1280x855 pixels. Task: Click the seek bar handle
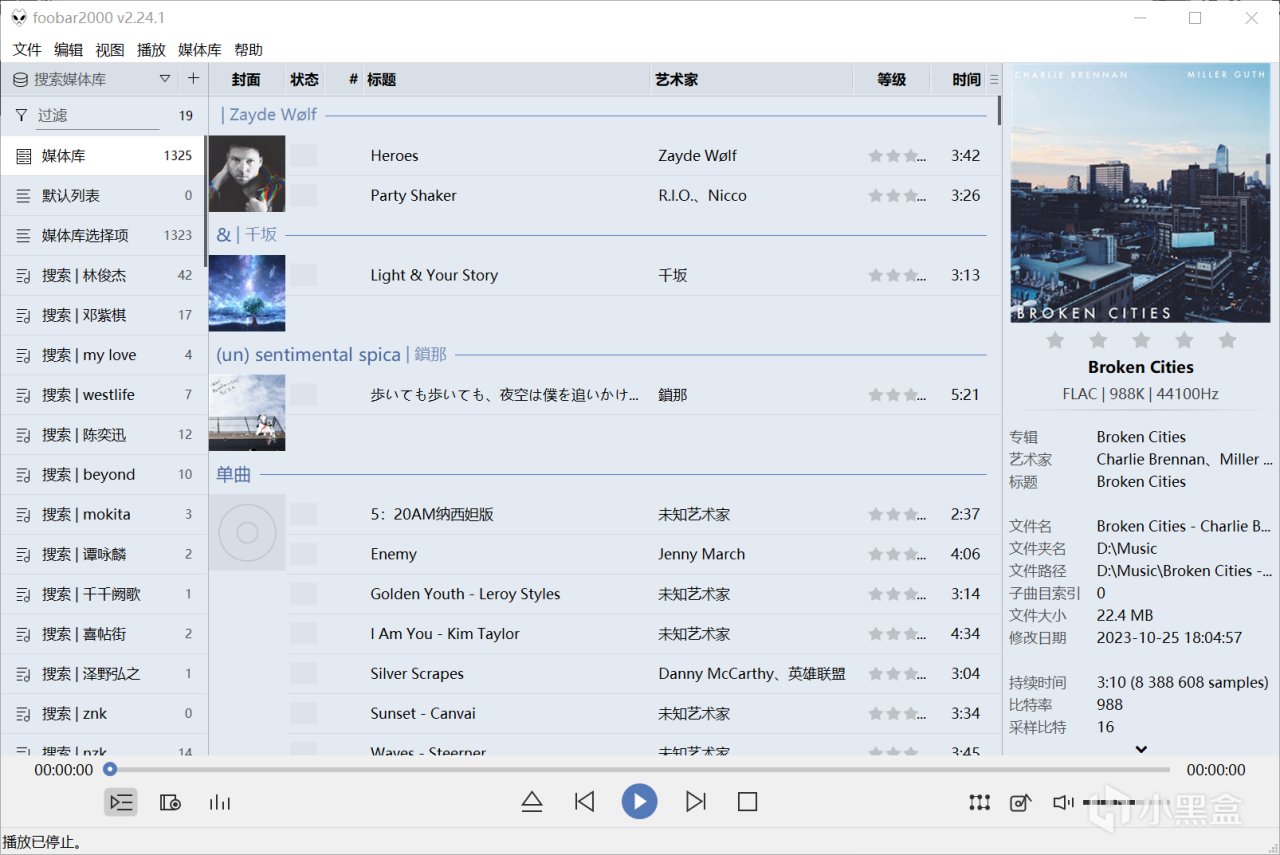110,769
